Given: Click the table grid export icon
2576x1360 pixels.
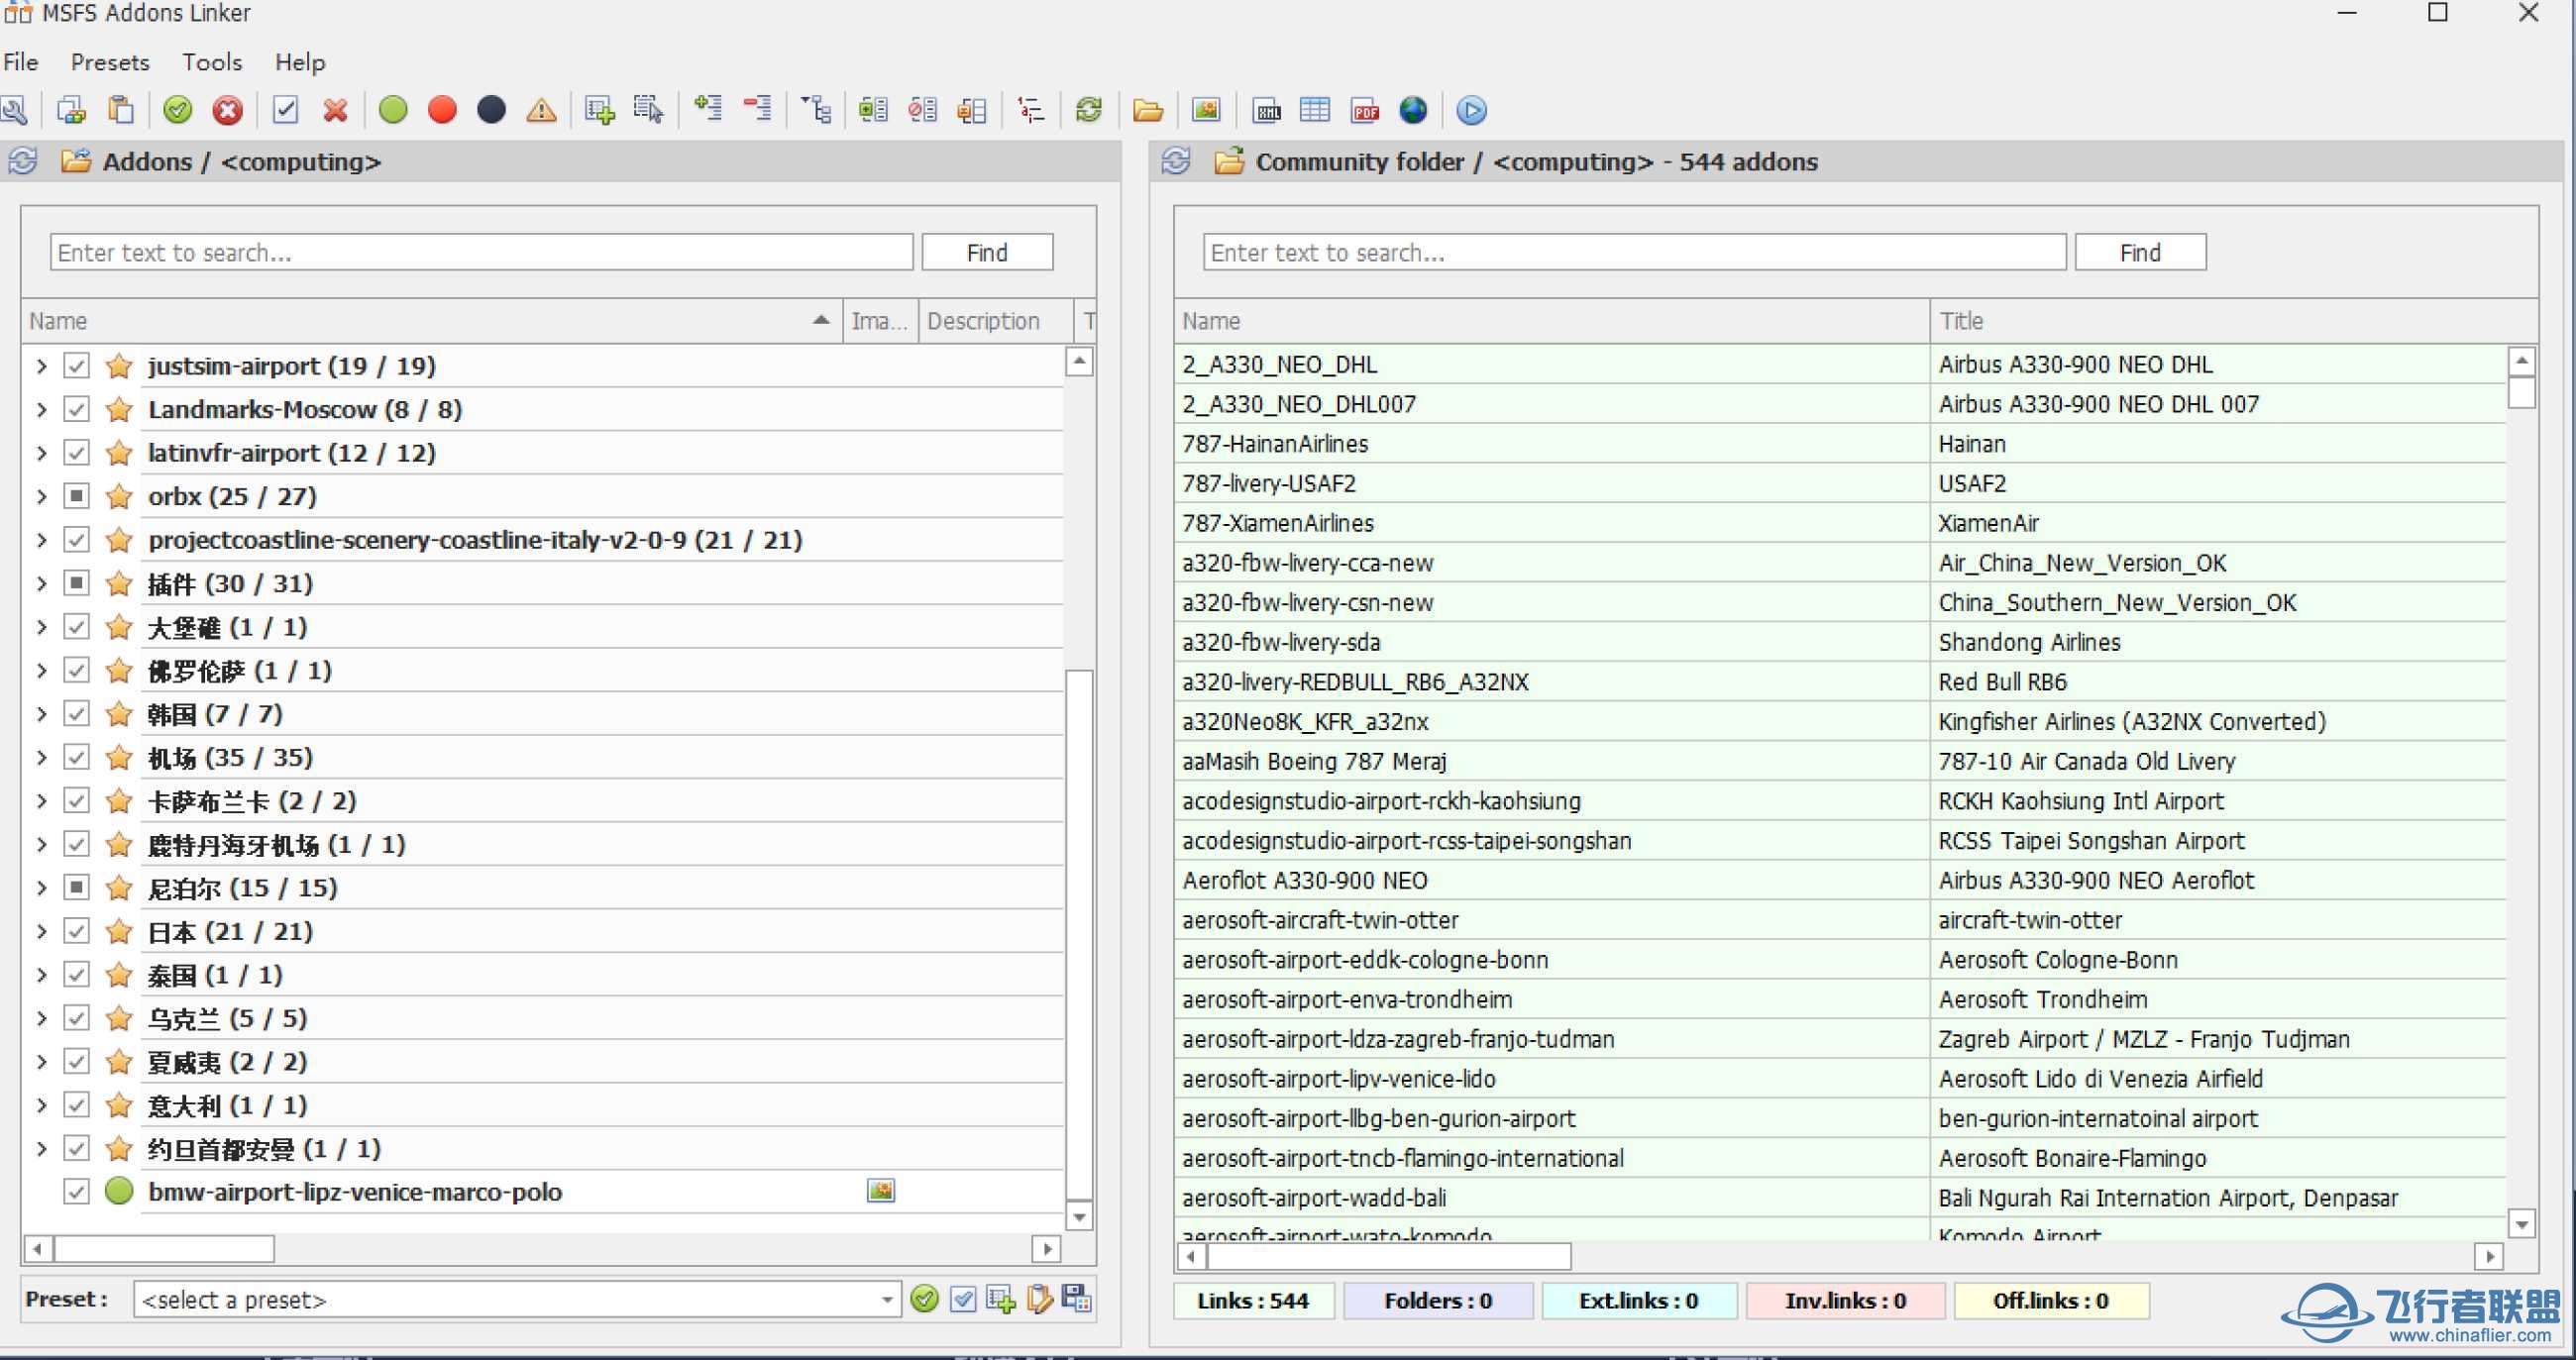Looking at the screenshot, I should click(1315, 110).
